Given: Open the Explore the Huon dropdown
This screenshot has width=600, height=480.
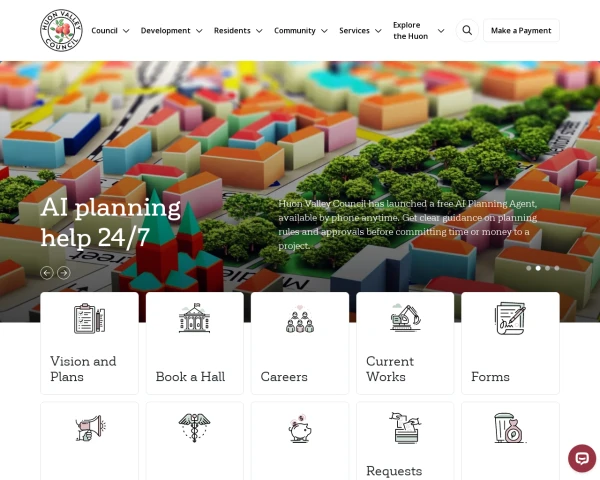Looking at the screenshot, I should click(x=419, y=31).
